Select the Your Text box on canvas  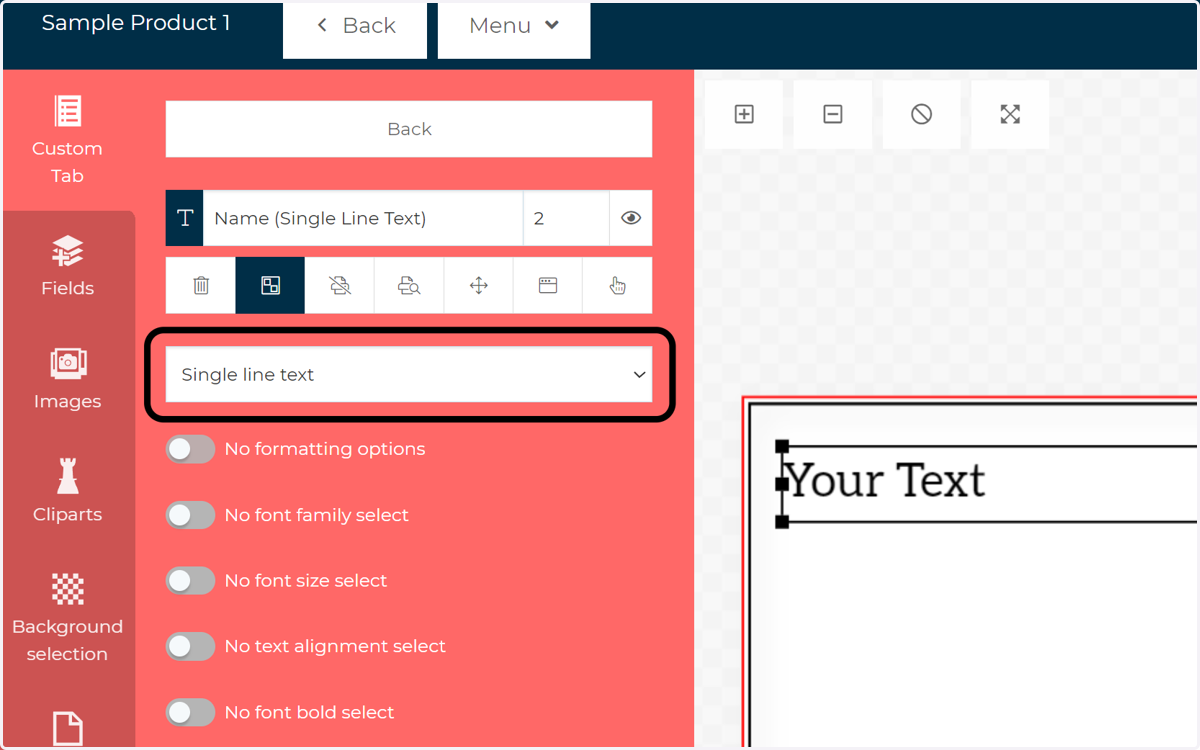coord(990,484)
